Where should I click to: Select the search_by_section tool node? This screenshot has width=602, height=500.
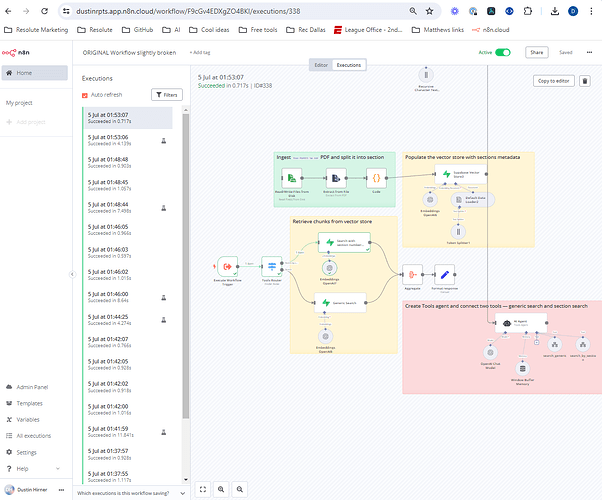click(583, 344)
